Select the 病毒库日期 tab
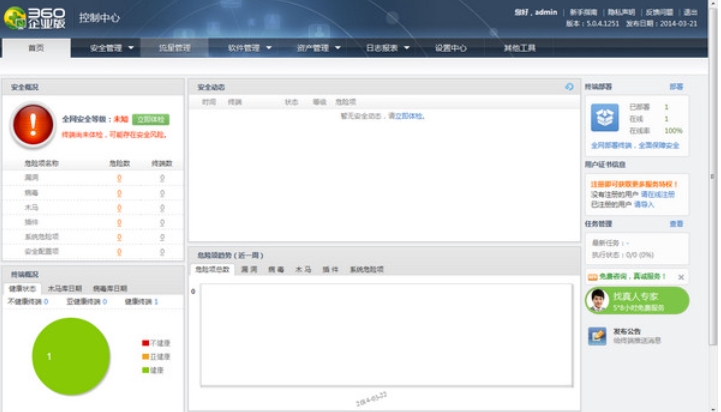Screen dimensions: 721x412 coord(110,289)
